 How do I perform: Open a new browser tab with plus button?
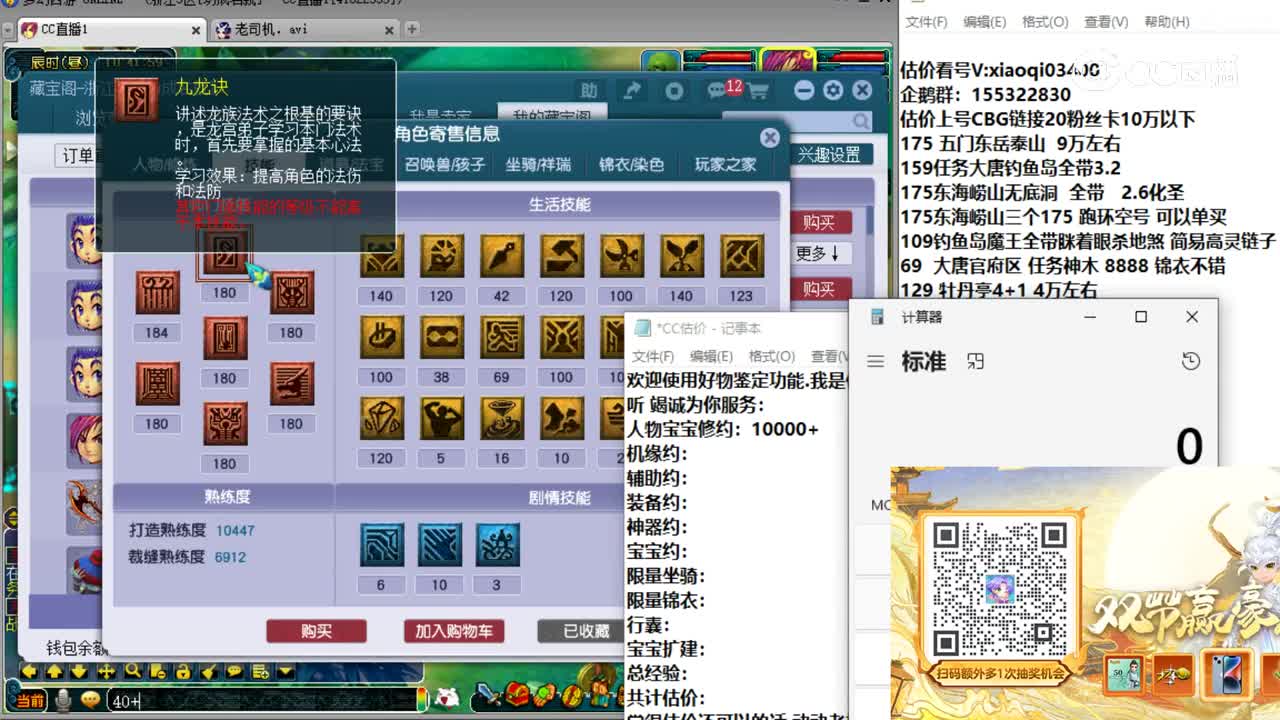(412, 29)
